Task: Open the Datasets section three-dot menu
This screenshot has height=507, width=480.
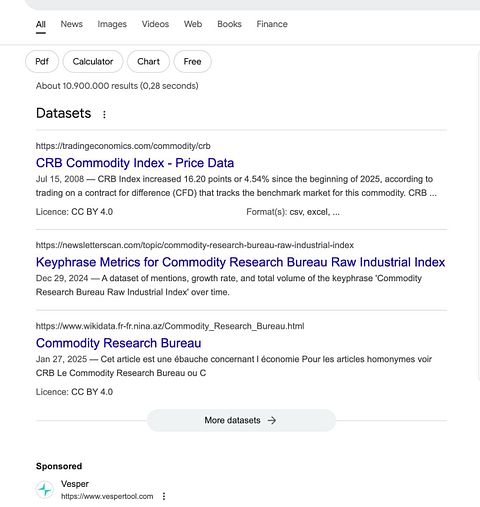Action: click(x=104, y=114)
